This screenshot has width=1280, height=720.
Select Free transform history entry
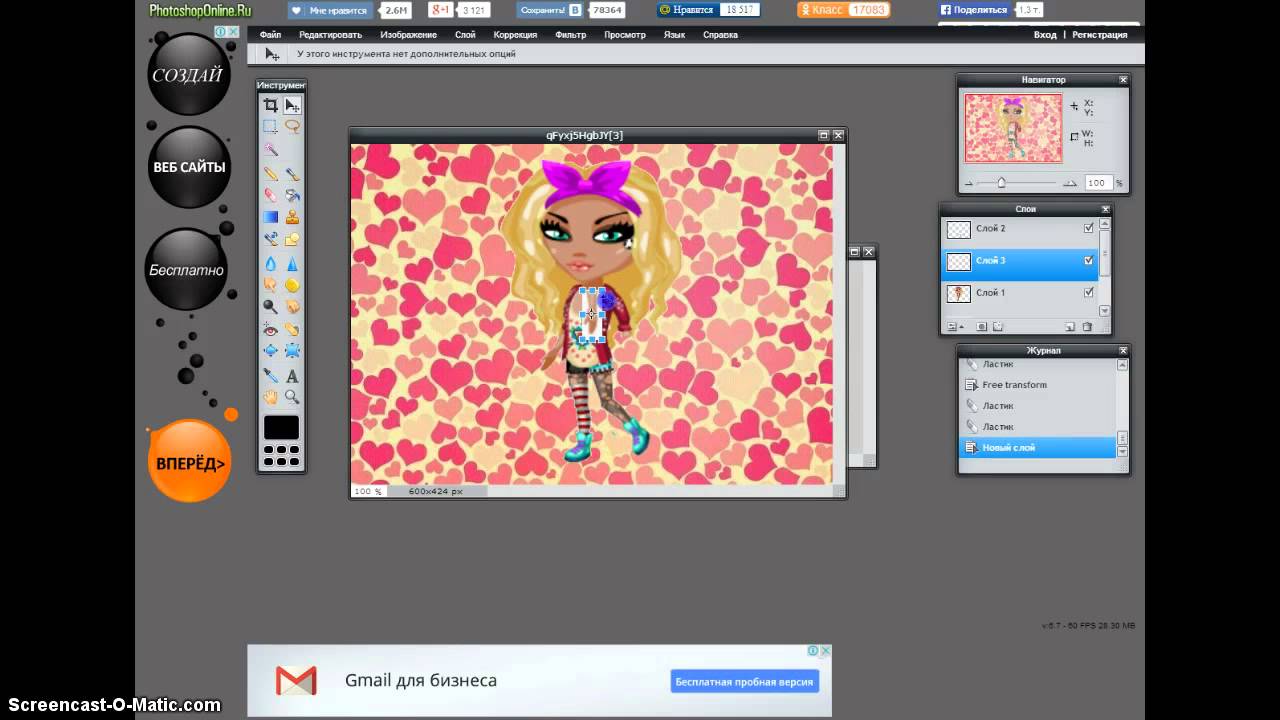coord(1038,385)
